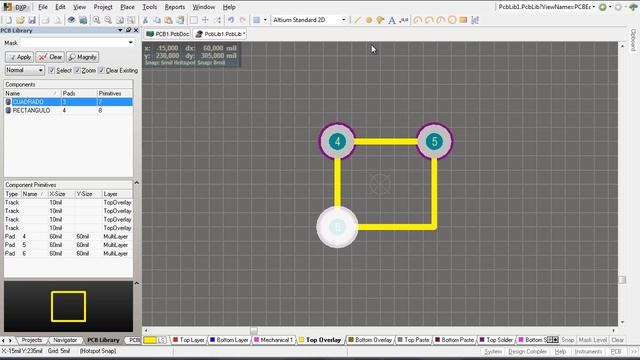
Task: Select the Place Pad tool
Action: point(369,20)
